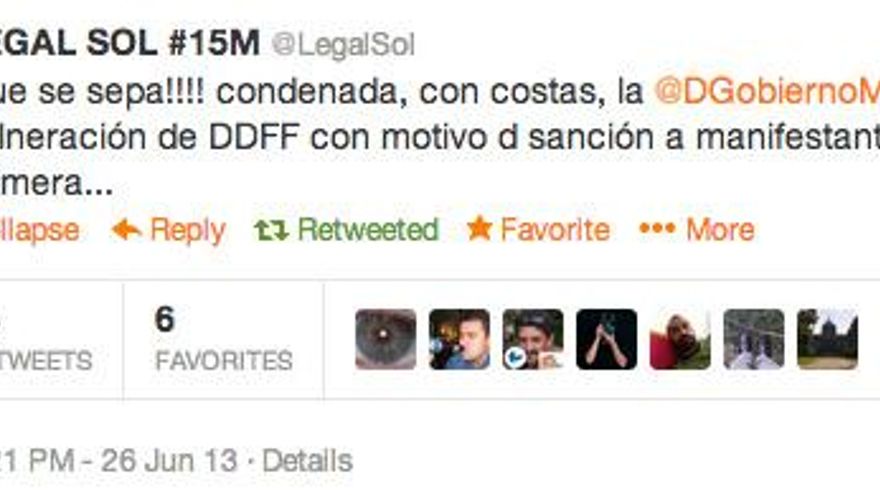The image size is (880, 495).
Task: Open the eye avatar user profile
Action: [x=386, y=339]
